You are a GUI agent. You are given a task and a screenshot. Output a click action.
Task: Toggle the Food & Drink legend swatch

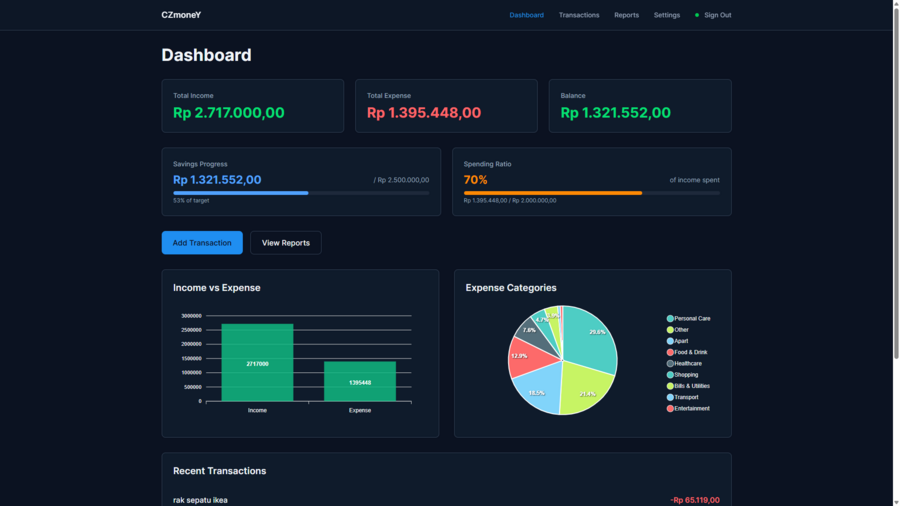point(670,352)
